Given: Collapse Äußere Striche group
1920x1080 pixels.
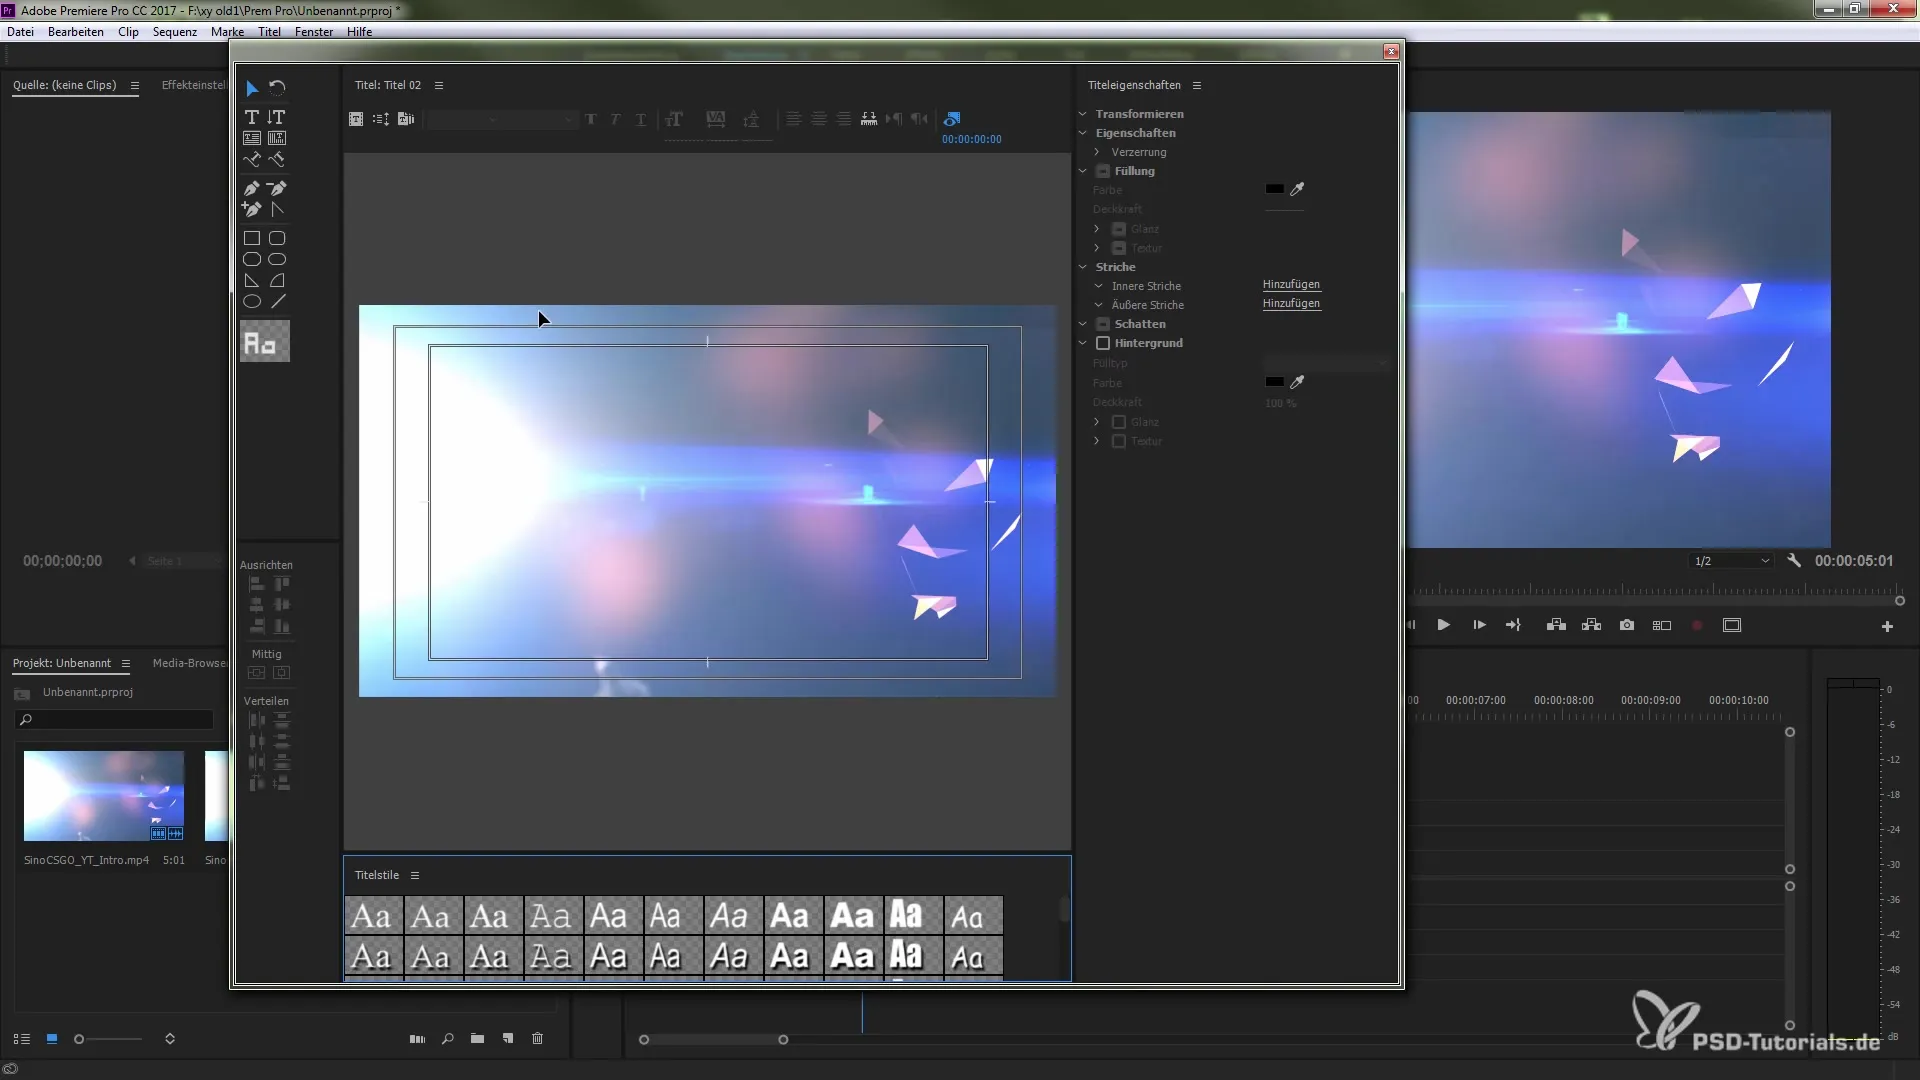Looking at the screenshot, I should [1098, 305].
